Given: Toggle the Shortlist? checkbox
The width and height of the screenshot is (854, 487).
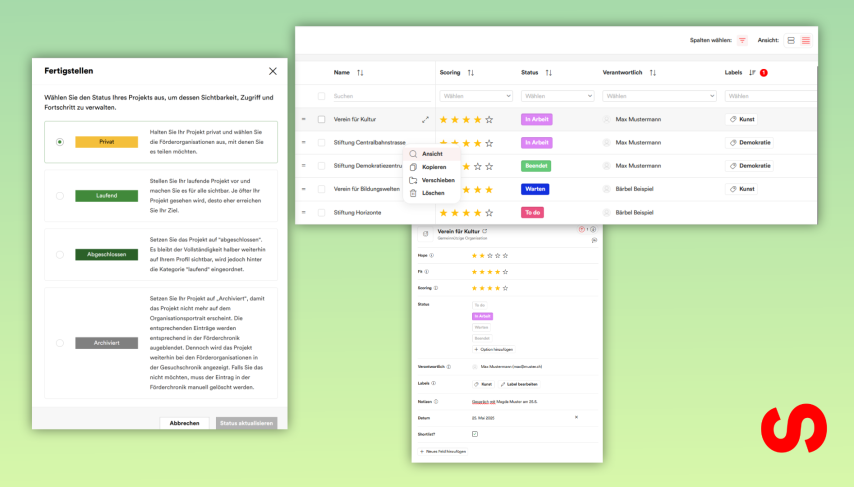Looking at the screenshot, I should point(475,434).
